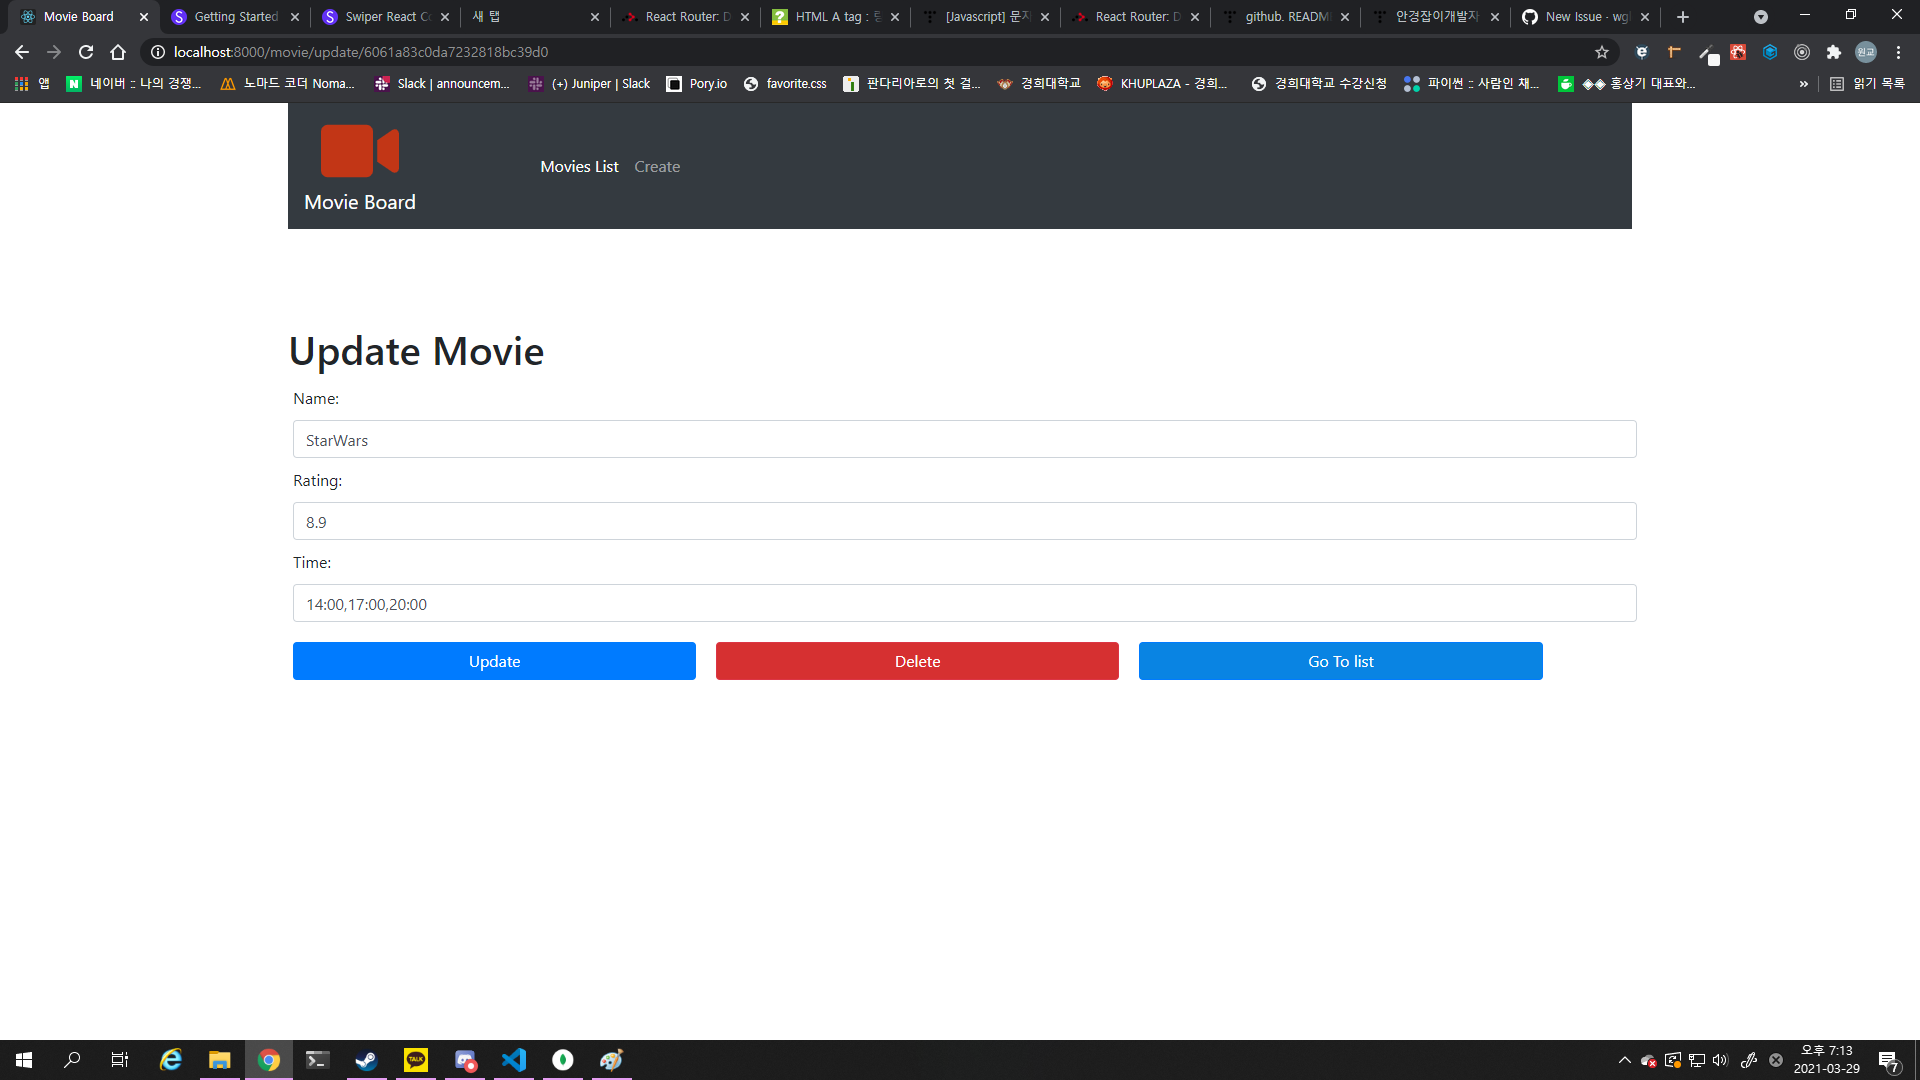This screenshot has height=1080, width=1920.
Task: Bookmark this page via the star icon
Action: 1602,52
